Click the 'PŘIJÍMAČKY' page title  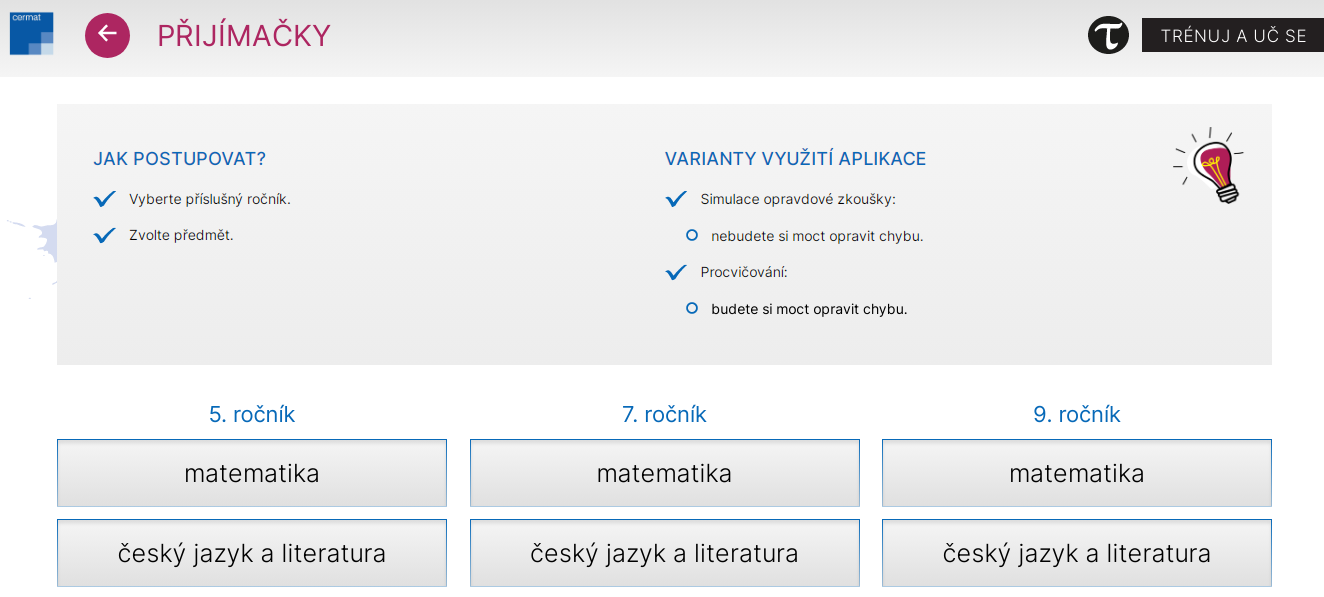(244, 36)
